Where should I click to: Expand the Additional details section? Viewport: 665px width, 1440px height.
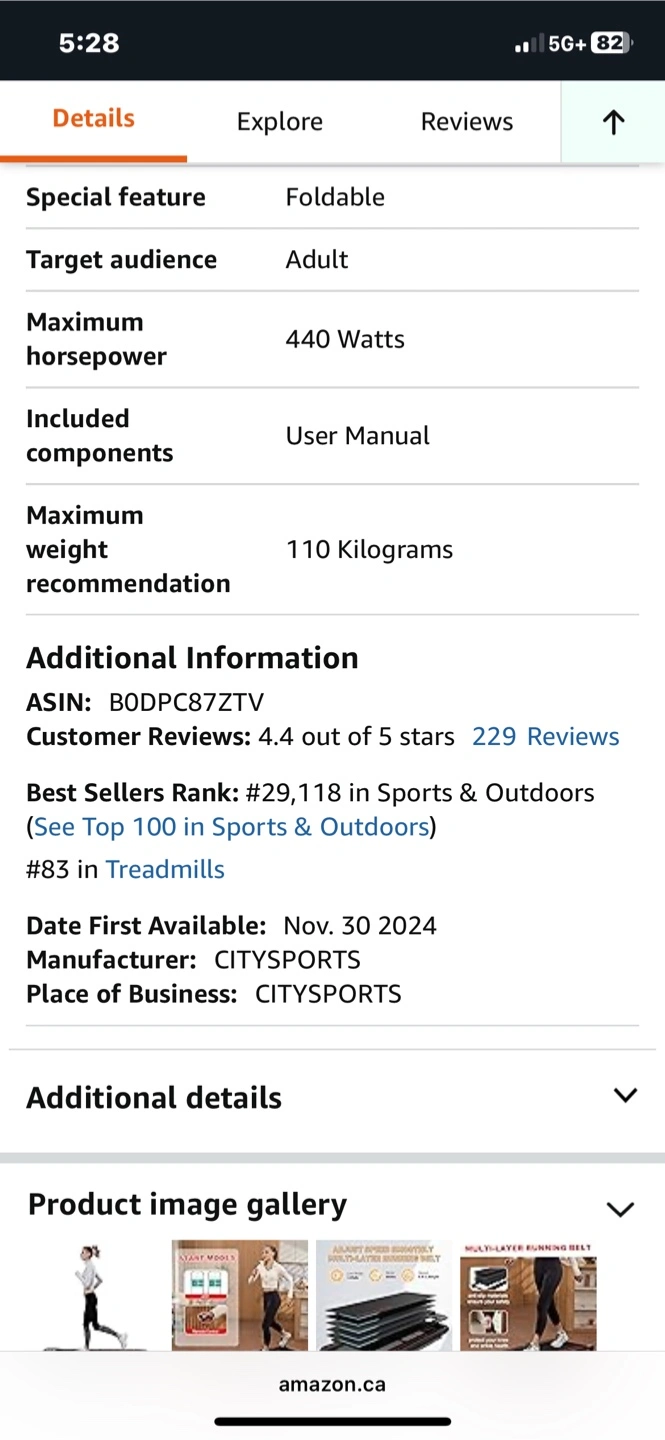coord(332,1097)
